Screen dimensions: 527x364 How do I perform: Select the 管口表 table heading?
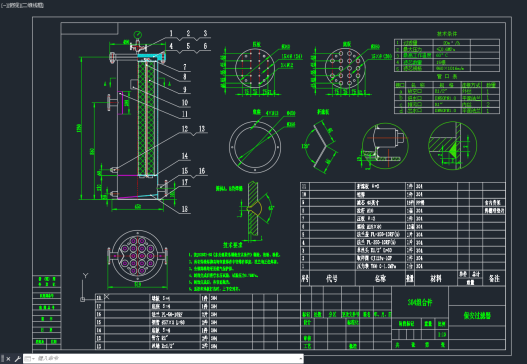(x=447, y=76)
